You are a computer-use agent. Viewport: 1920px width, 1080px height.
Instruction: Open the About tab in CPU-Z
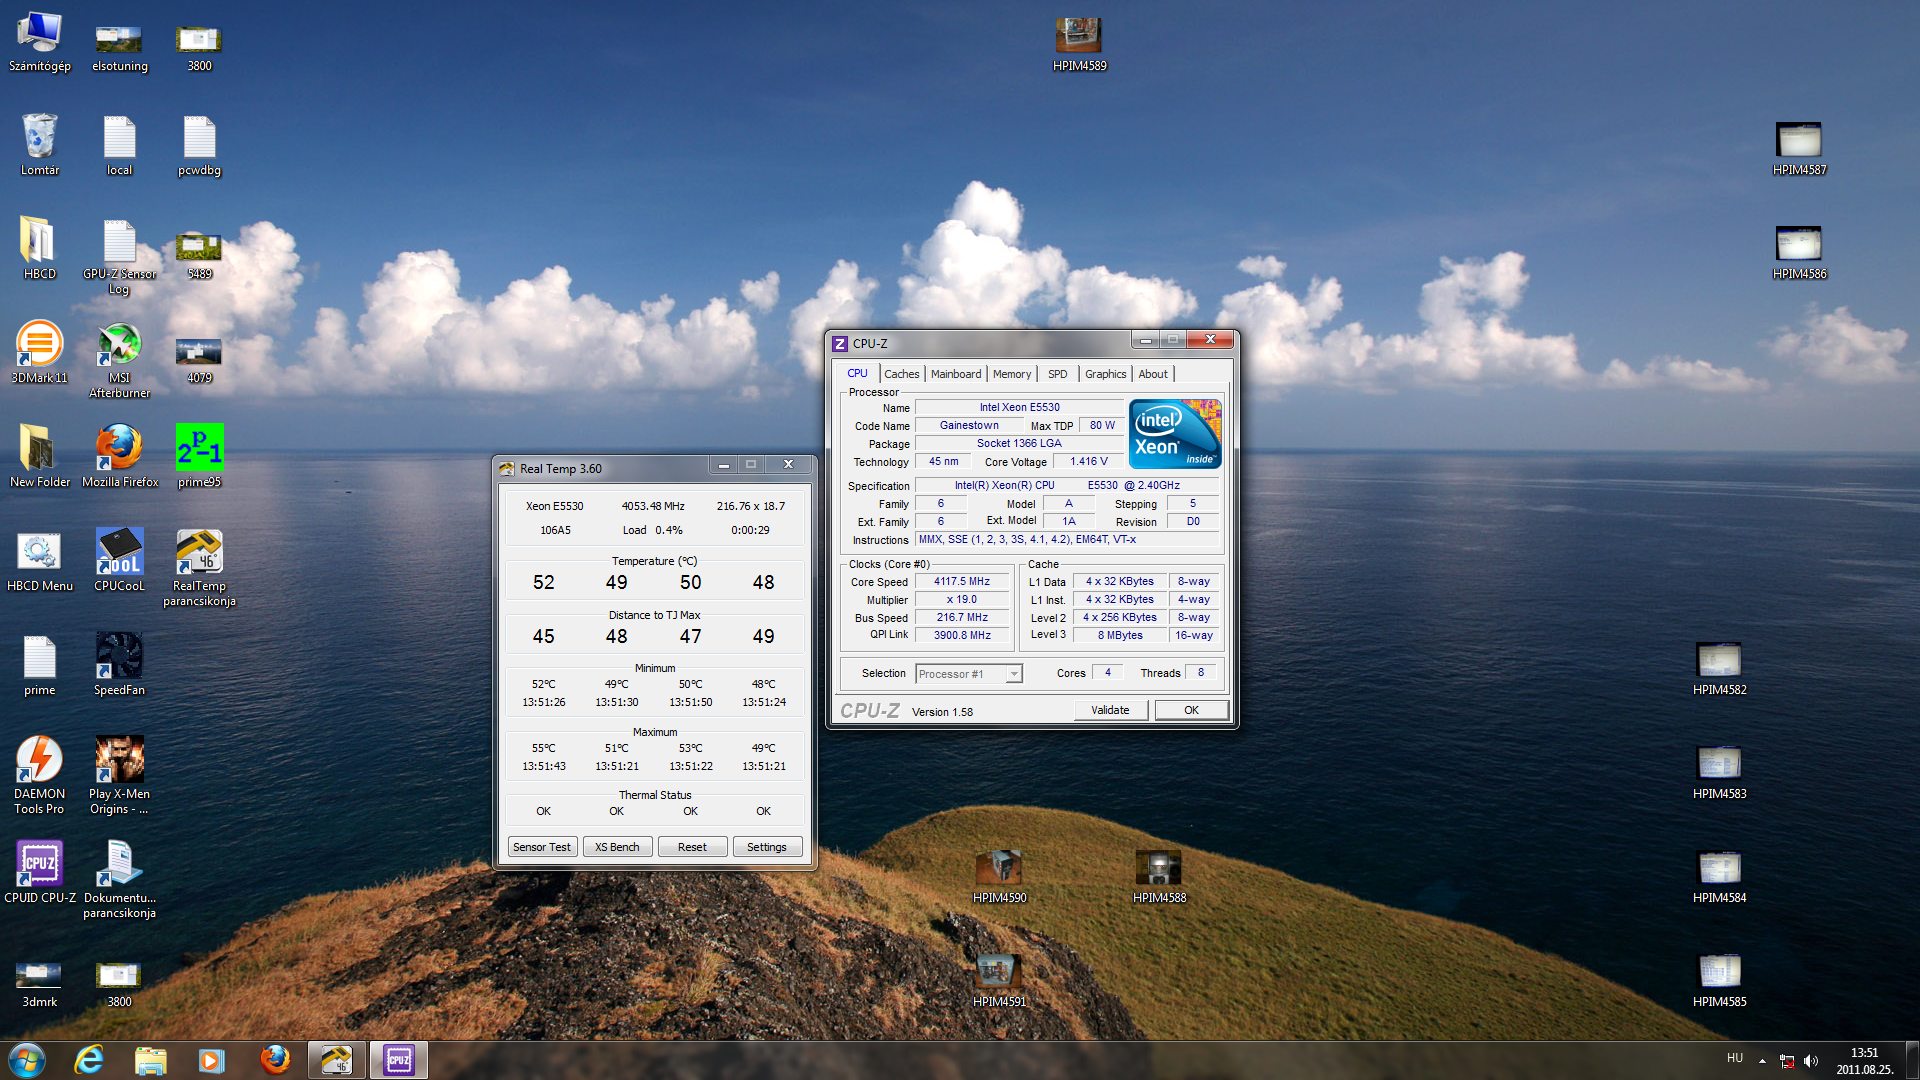pos(1153,374)
